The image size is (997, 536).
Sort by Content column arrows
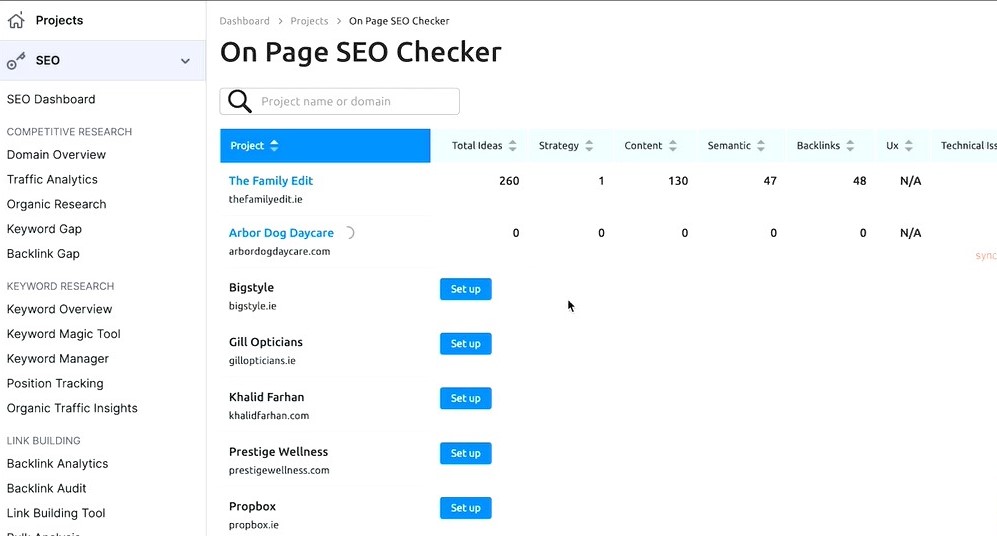coord(673,146)
